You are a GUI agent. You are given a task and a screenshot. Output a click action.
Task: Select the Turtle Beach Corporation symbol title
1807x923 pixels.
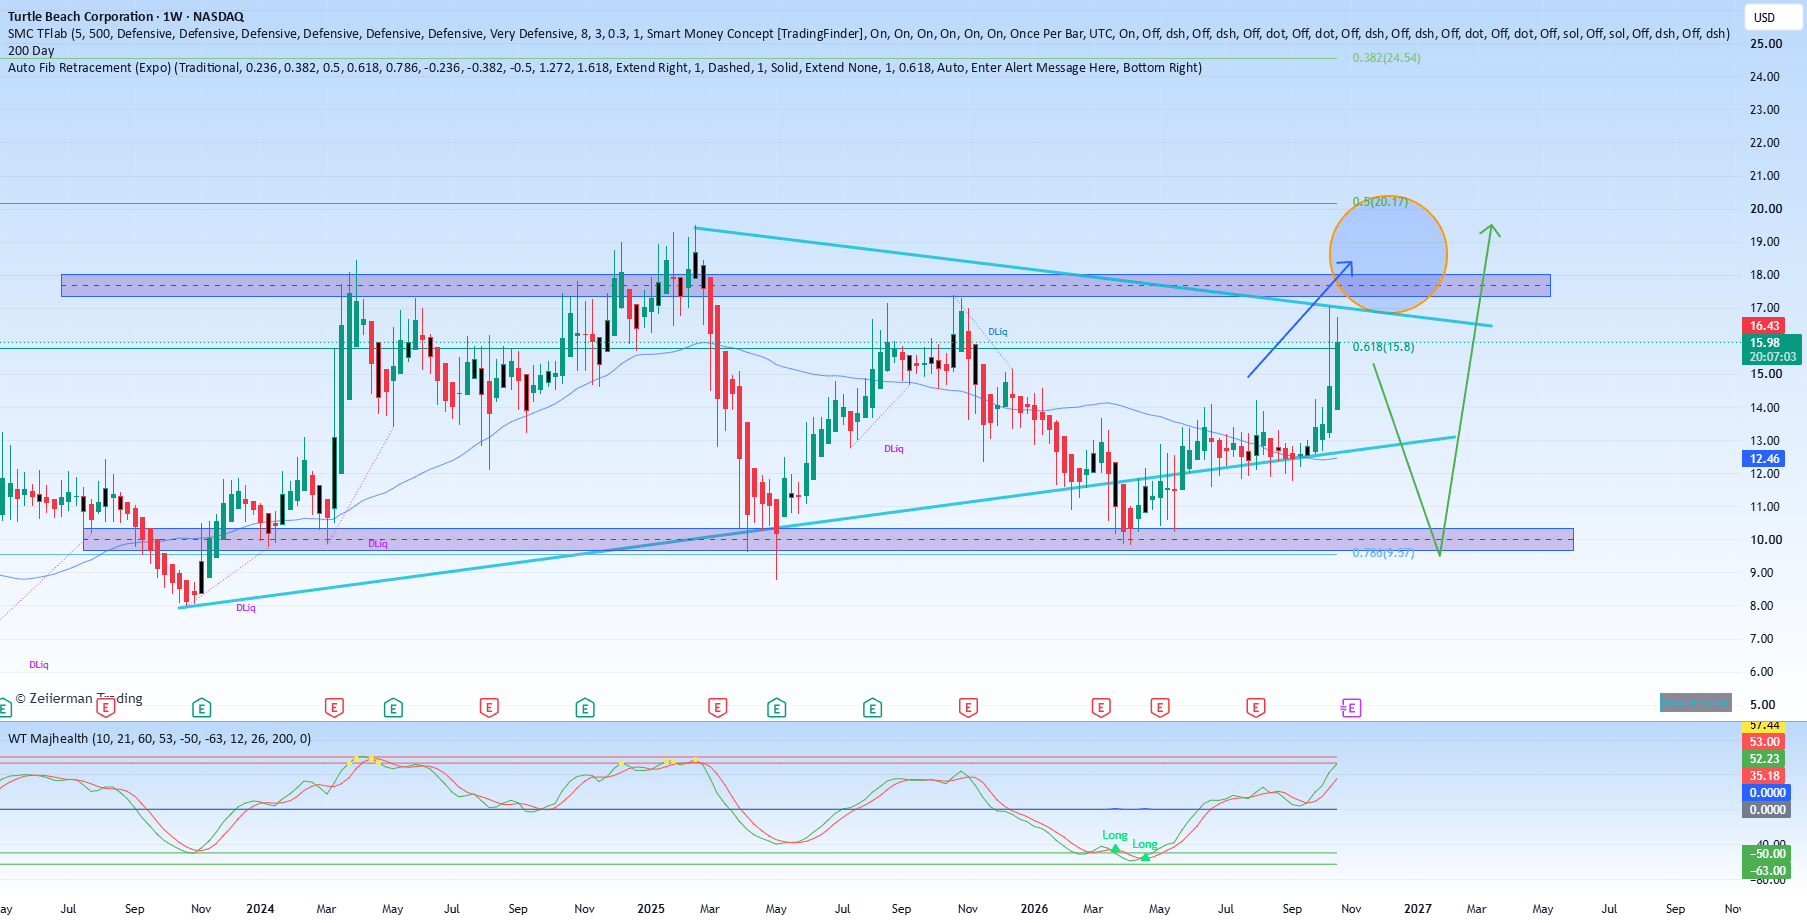click(x=126, y=16)
